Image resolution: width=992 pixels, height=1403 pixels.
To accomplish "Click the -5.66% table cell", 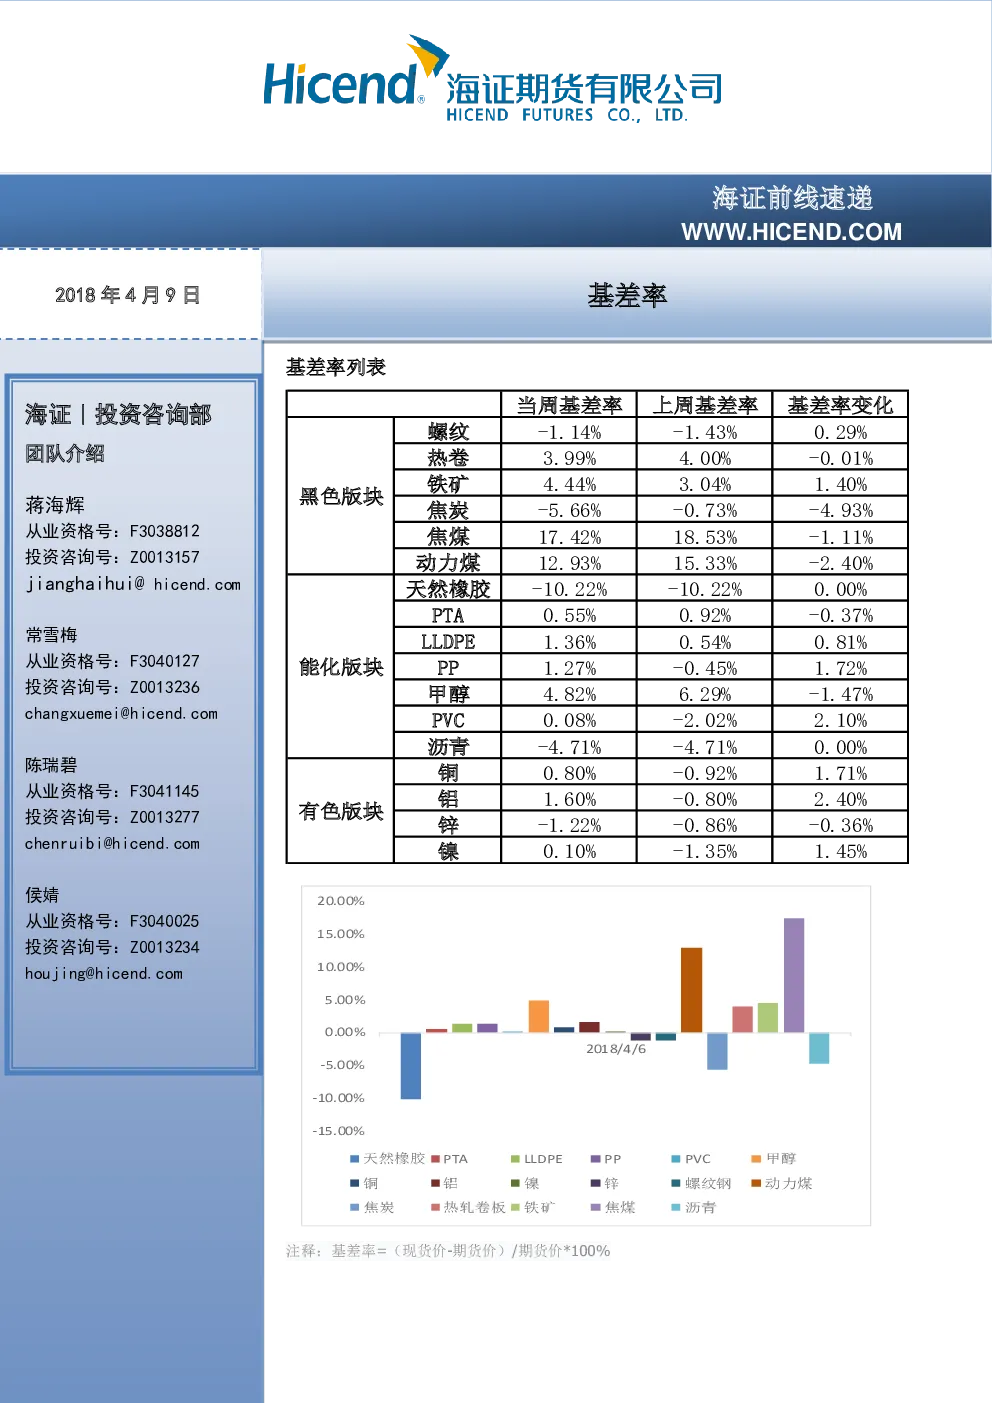I will pyautogui.click(x=569, y=511).
